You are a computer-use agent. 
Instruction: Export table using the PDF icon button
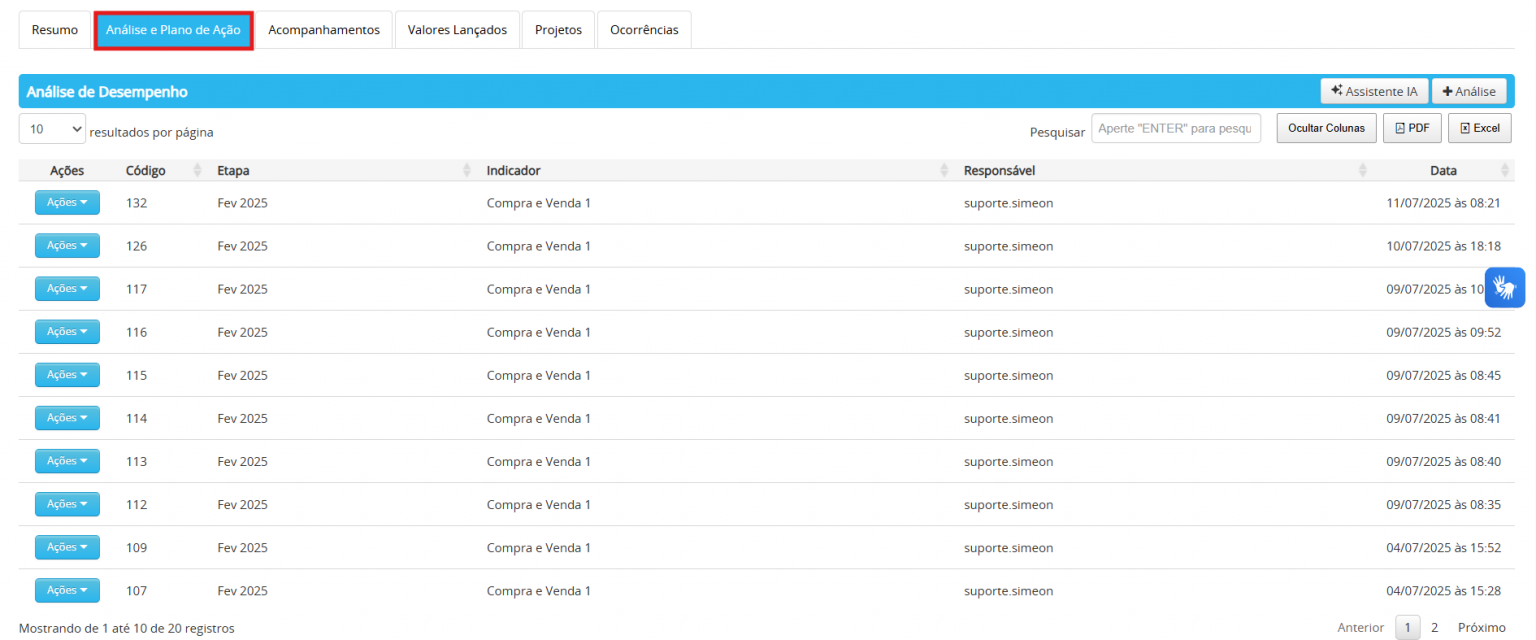tap(1412, 128)
